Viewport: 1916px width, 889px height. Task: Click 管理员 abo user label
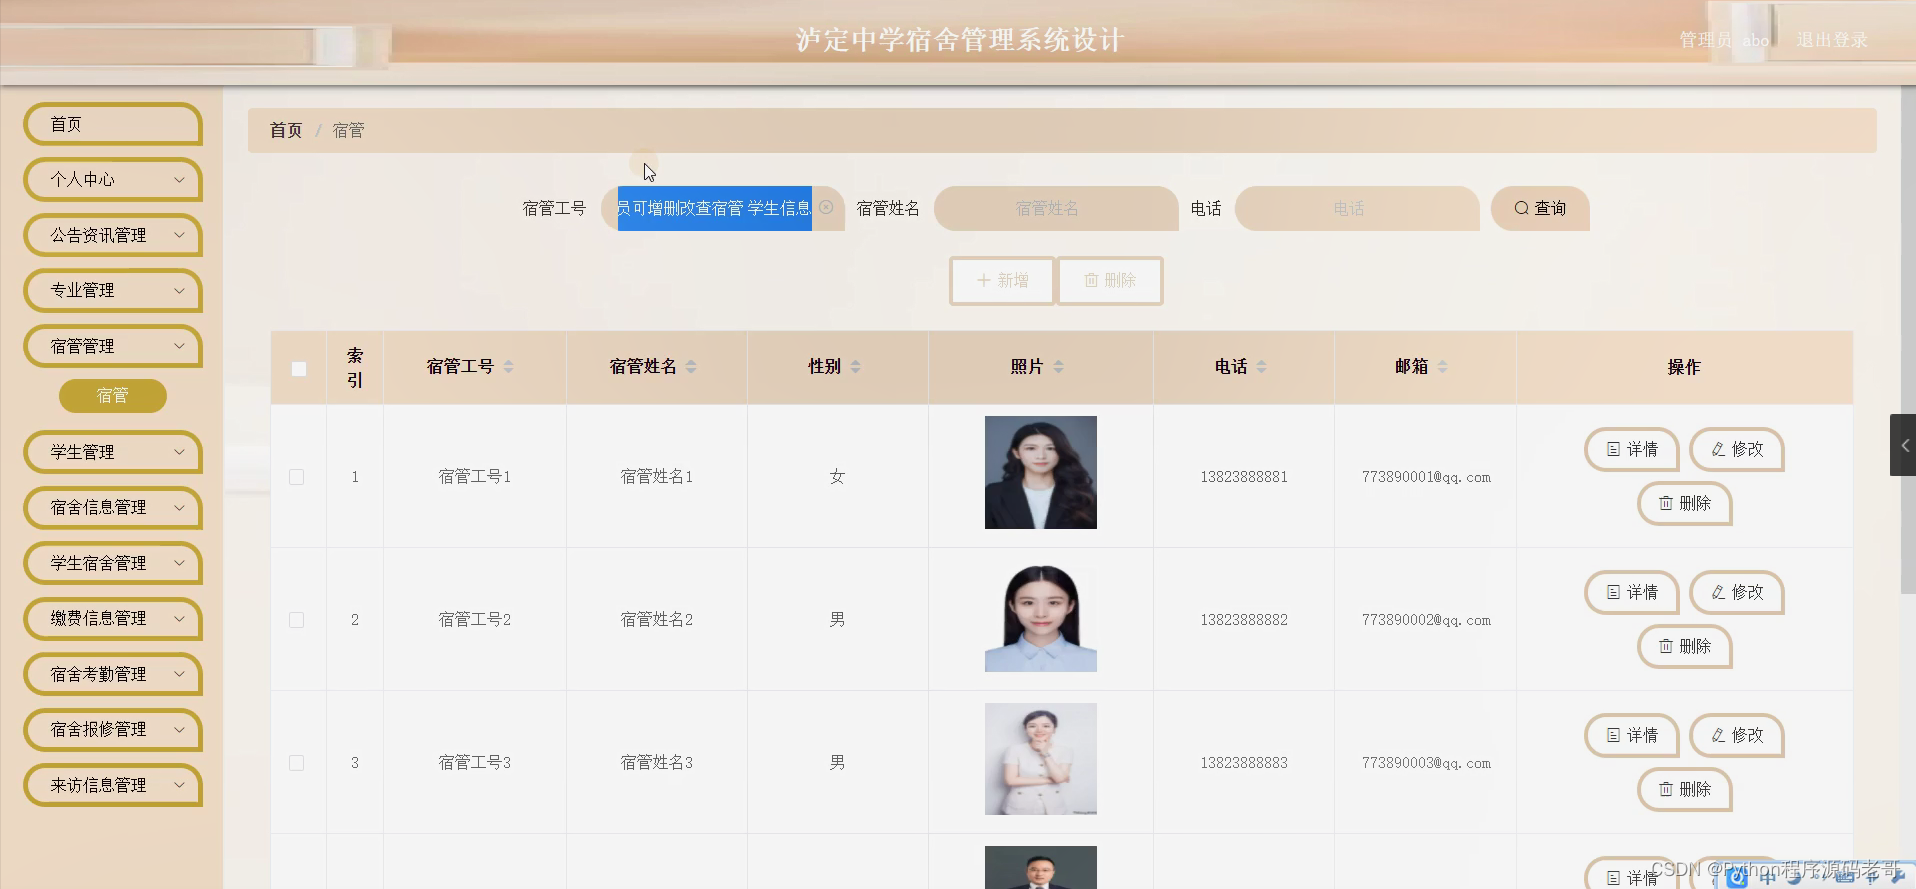click(x=1724, y=40)
